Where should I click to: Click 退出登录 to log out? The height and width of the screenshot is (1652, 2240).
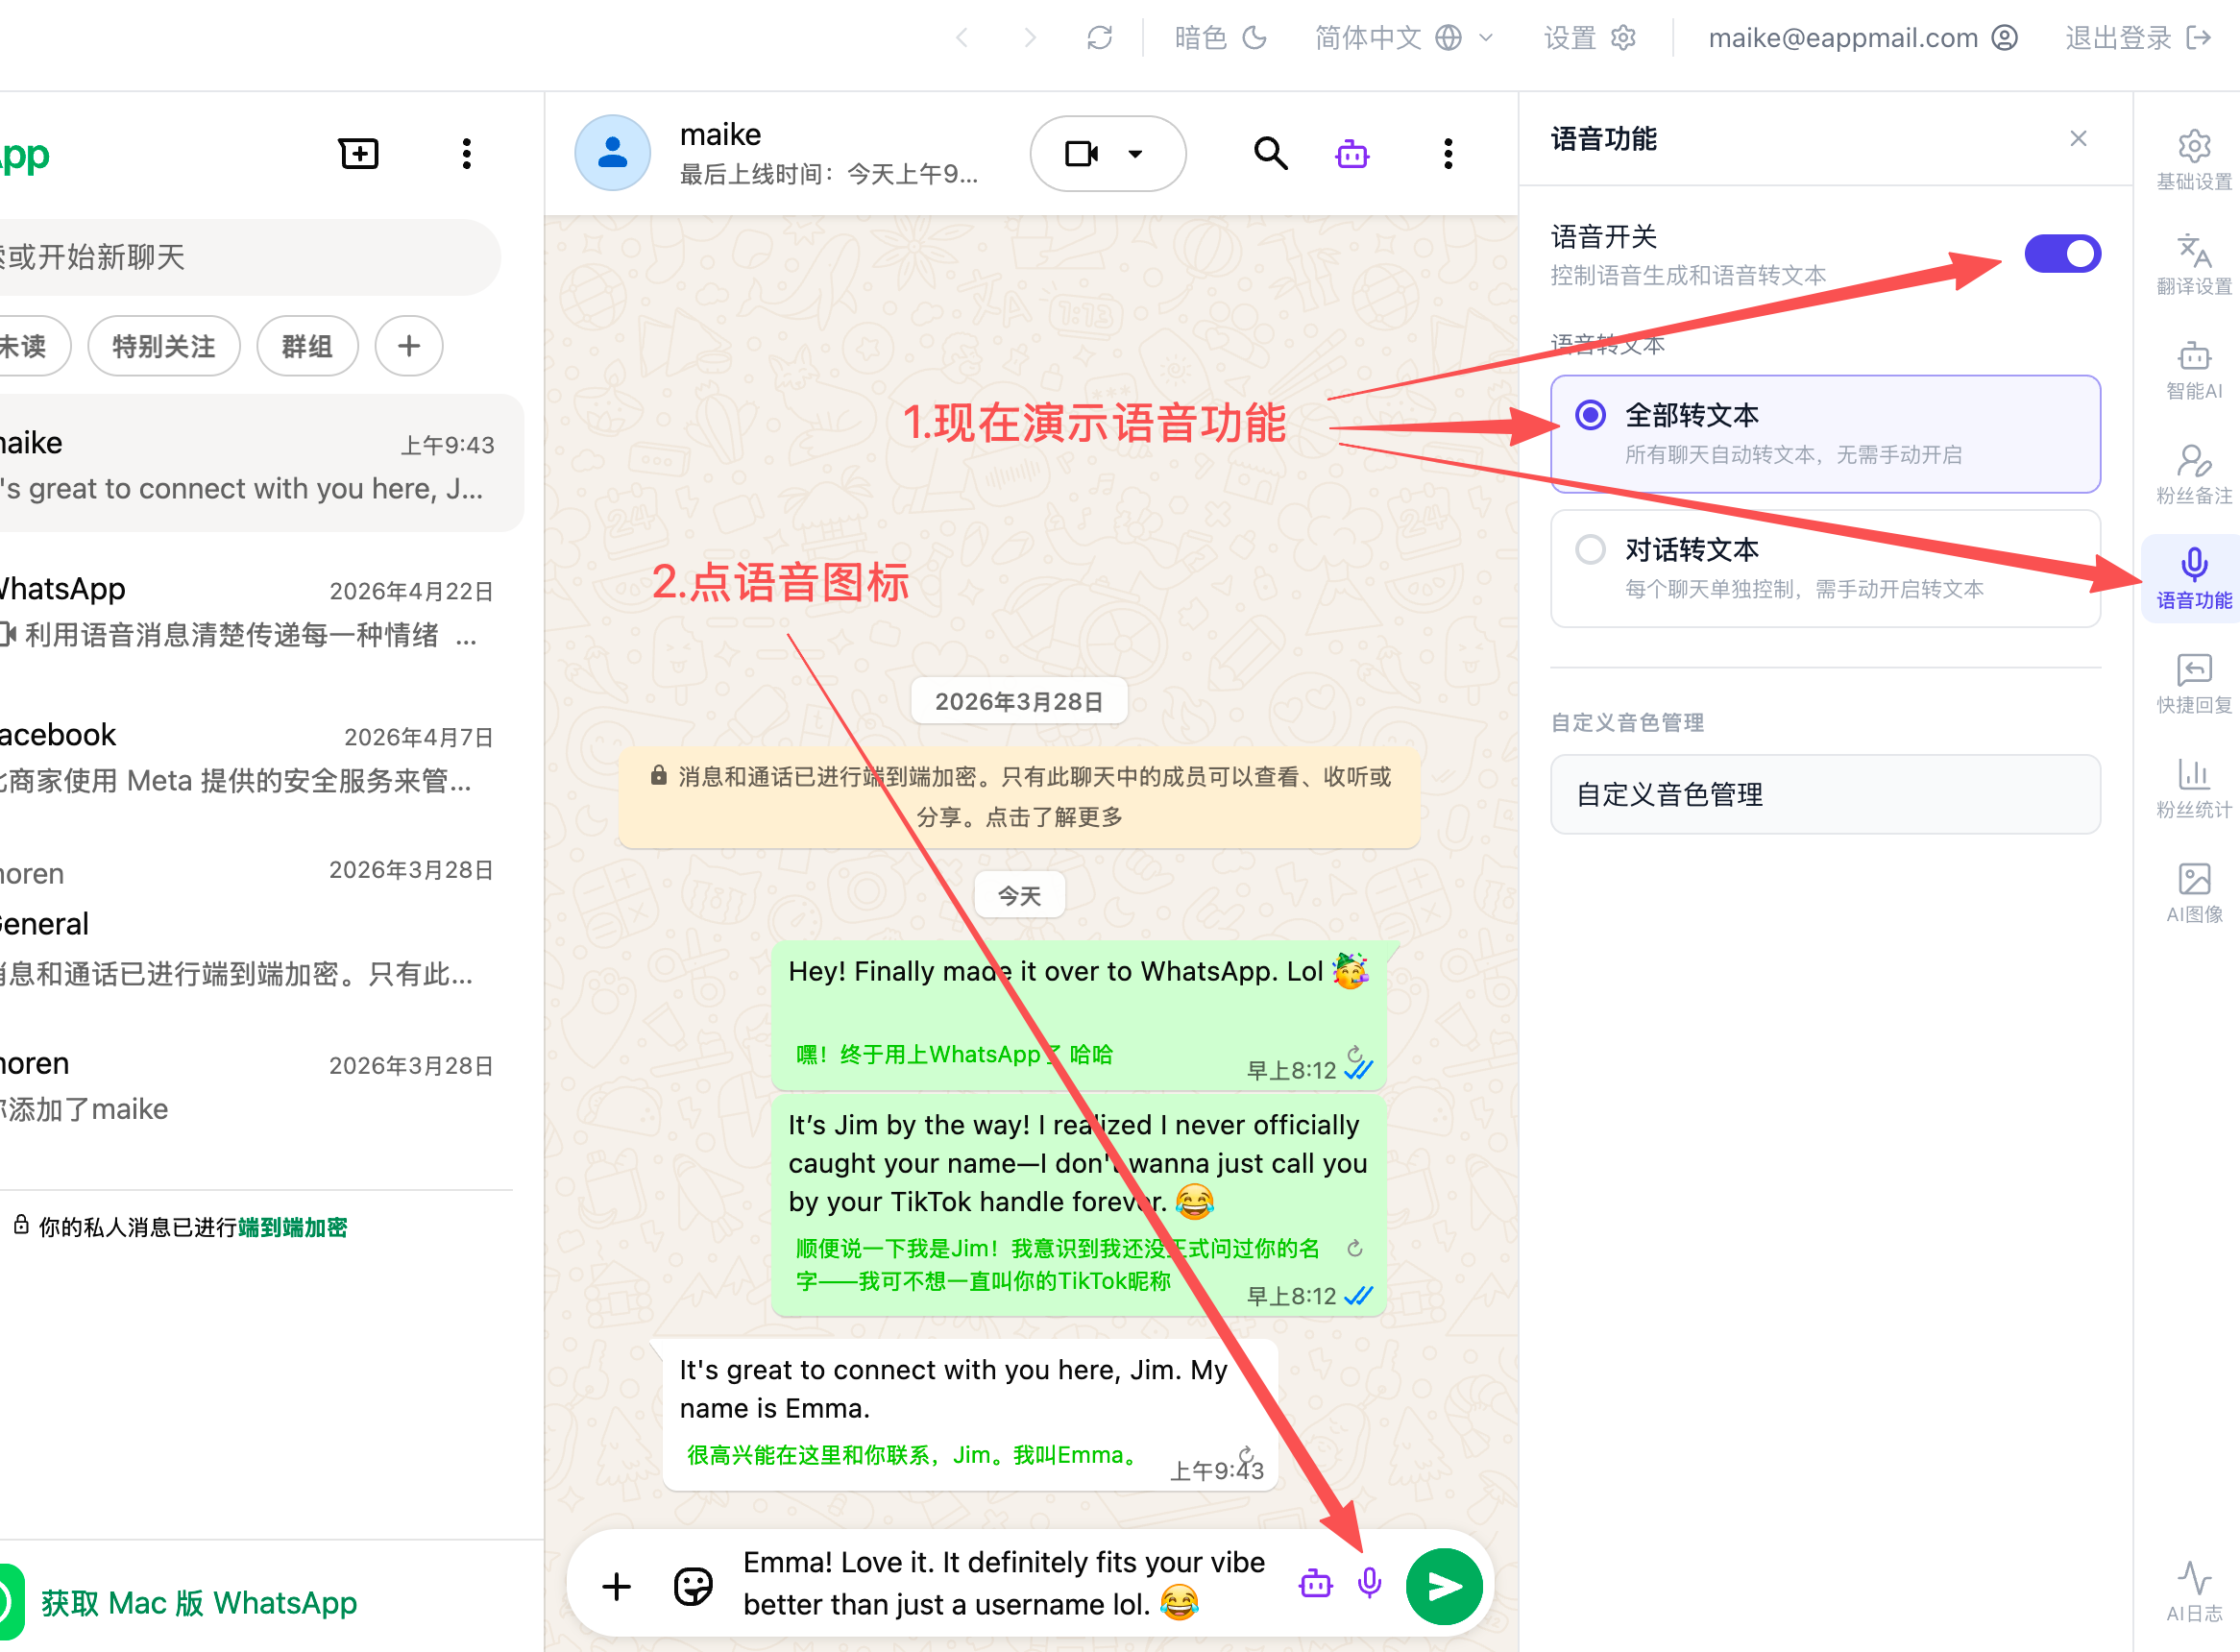pos(2137,38)
